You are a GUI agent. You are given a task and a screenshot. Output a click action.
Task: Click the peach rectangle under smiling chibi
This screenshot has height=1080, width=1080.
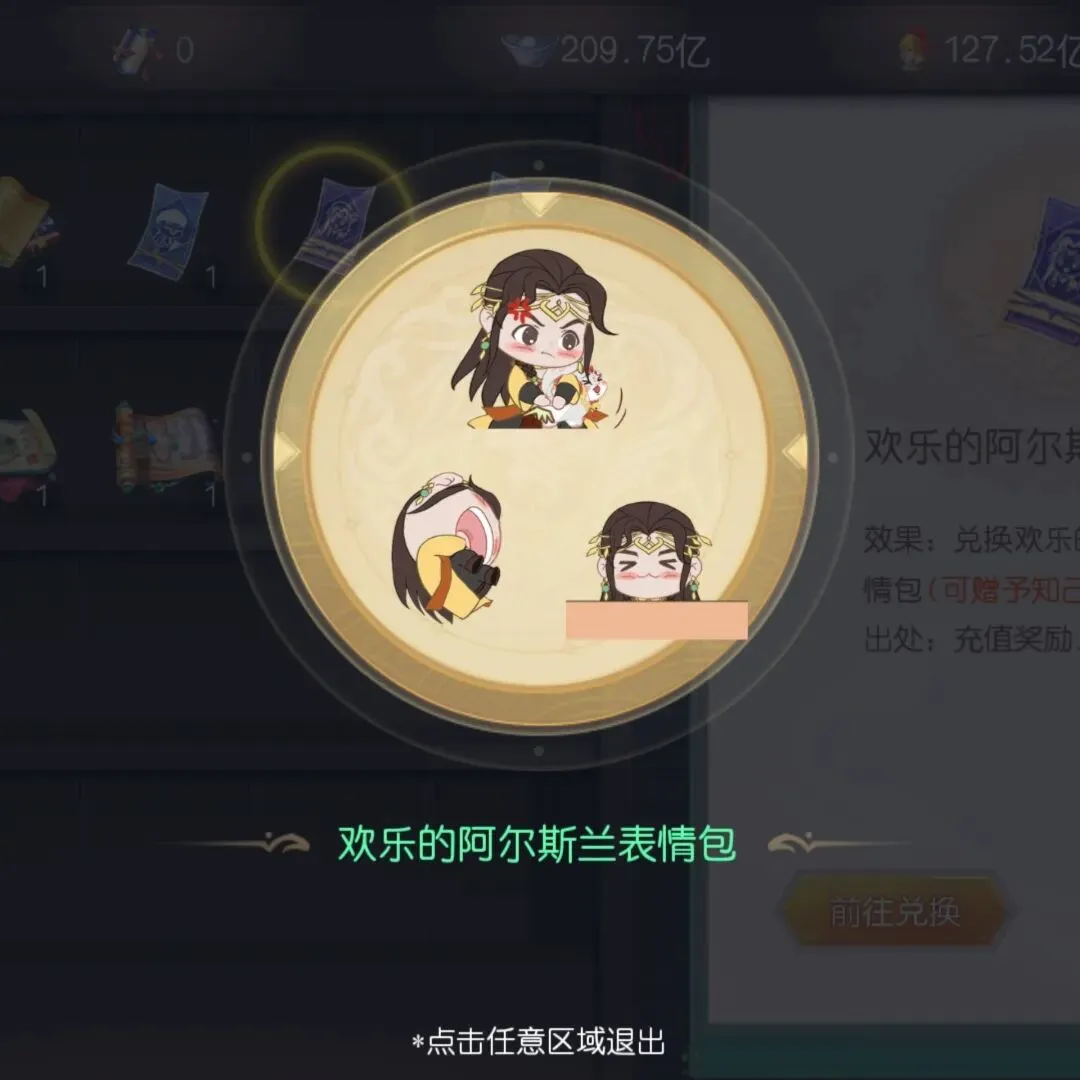point(656,620)
